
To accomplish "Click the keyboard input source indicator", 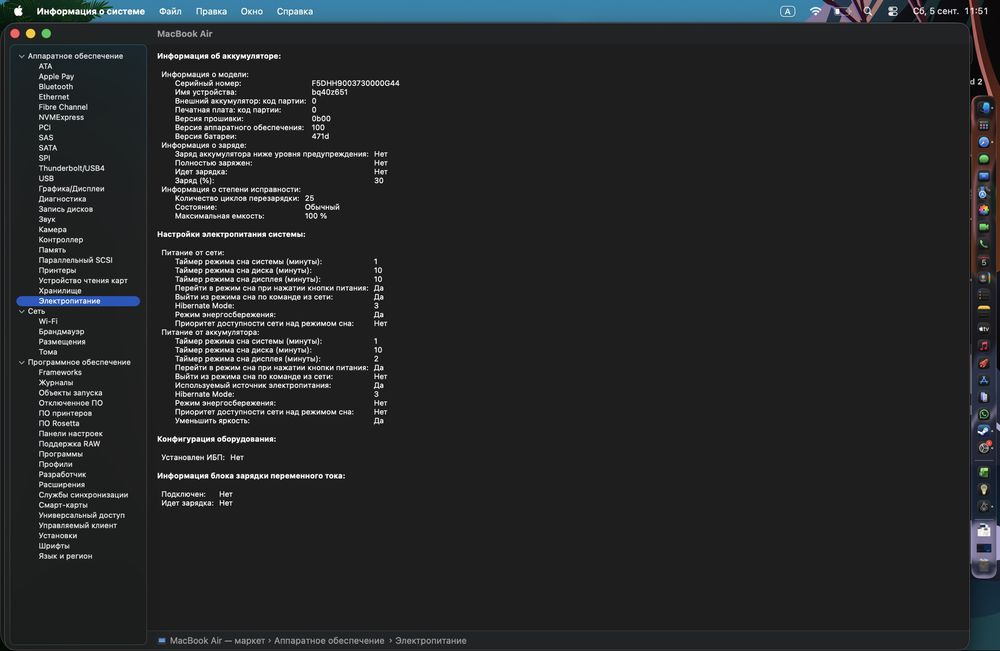I will pyautogui.click(x=788, y=11).
